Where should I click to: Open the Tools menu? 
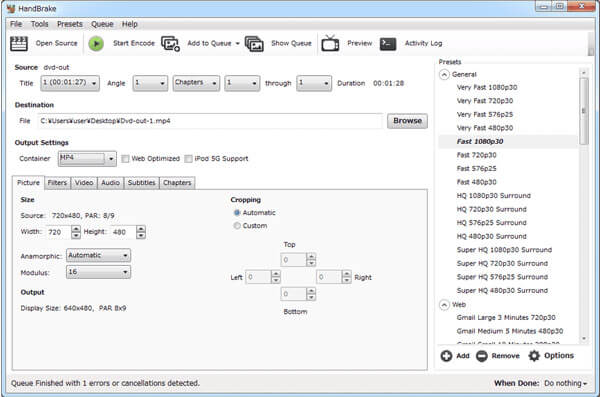coord(39,24)
